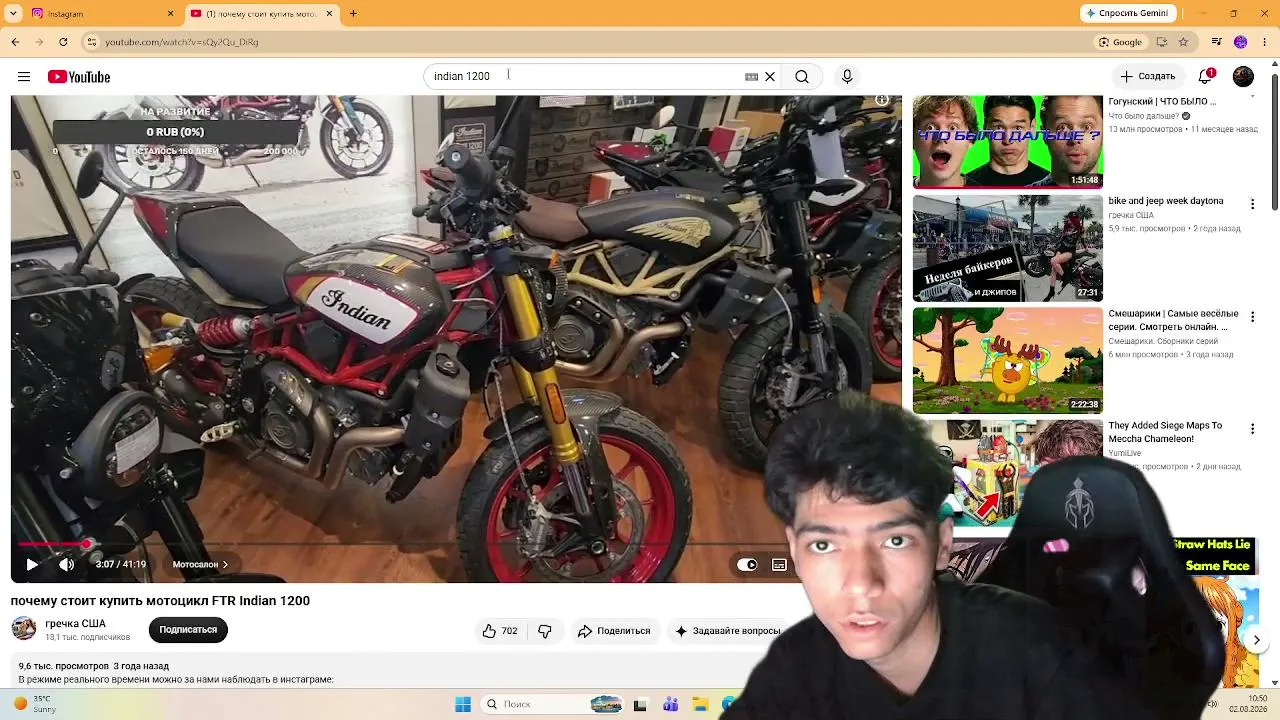
Task: Toggle the autoplay switch in the player
Action: click(x=747, y=565)
